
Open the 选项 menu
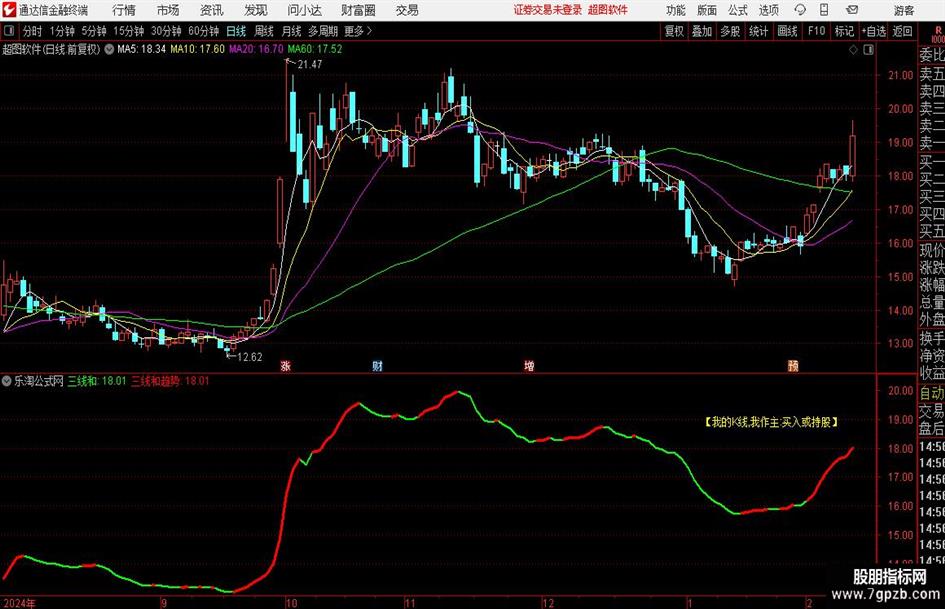[x=768, y=10]
